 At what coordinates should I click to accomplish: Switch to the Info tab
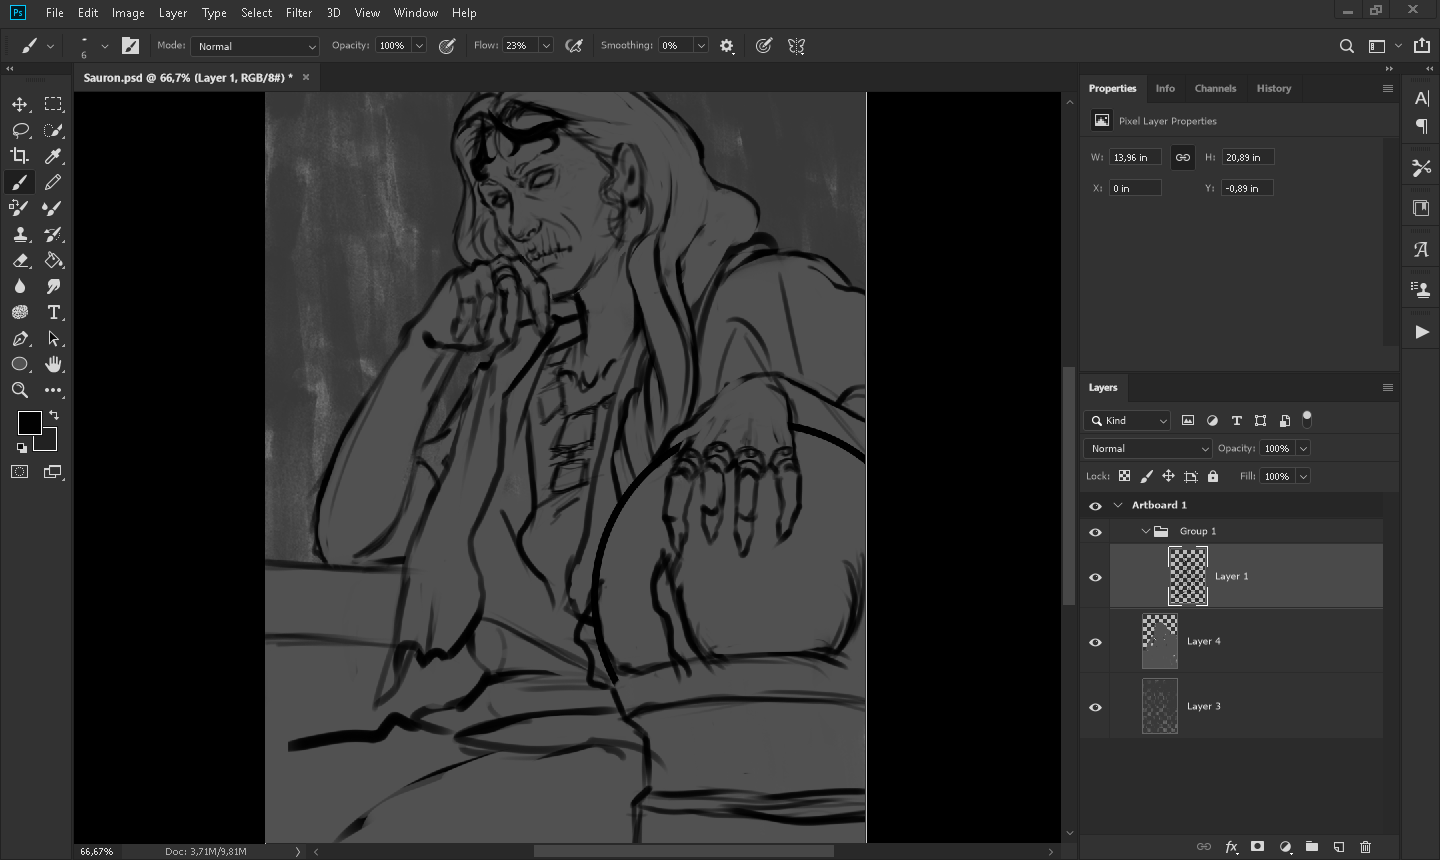(1165, 88)
